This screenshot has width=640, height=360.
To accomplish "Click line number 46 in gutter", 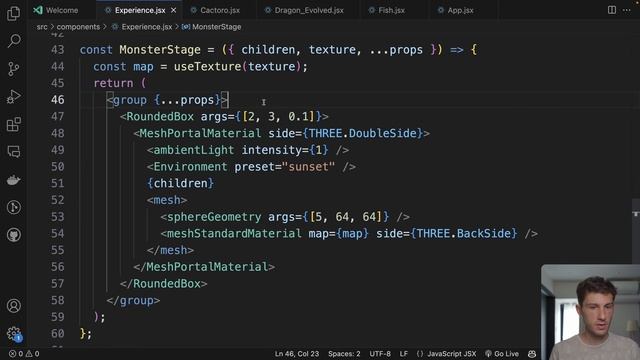I will (58, 100).
